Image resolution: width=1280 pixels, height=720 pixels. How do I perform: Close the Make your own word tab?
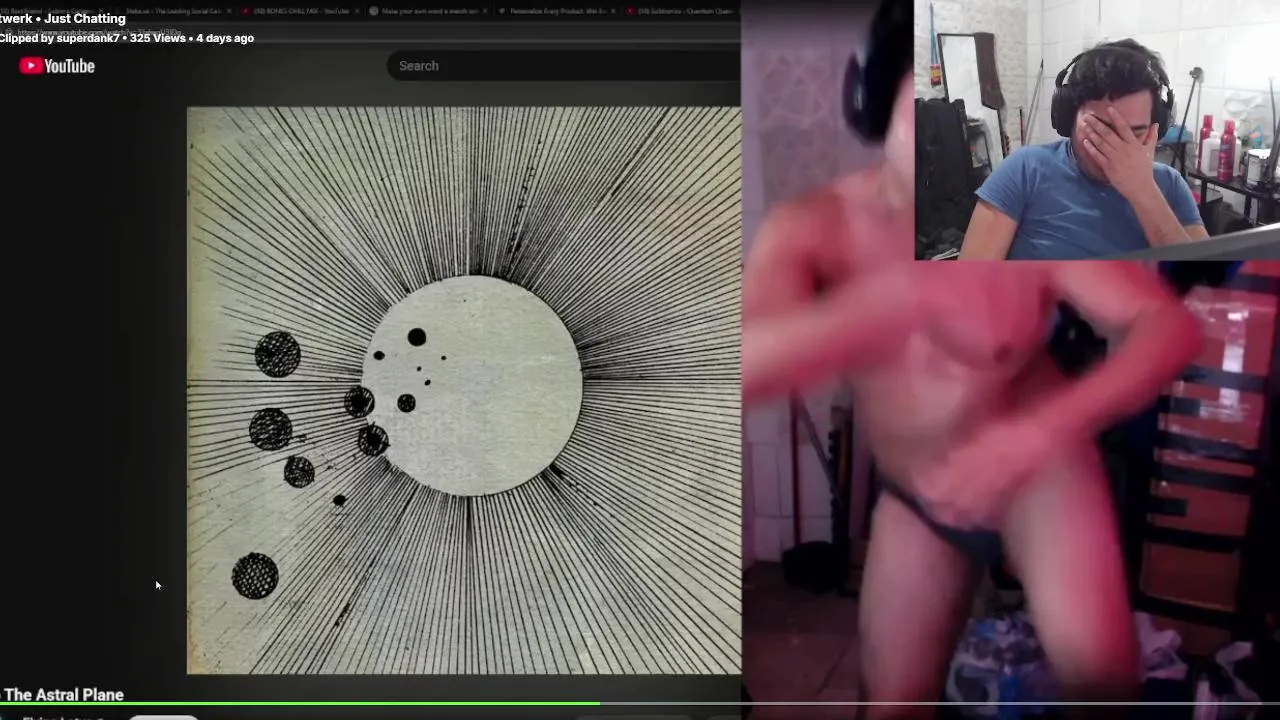click(x=486, y=11)
